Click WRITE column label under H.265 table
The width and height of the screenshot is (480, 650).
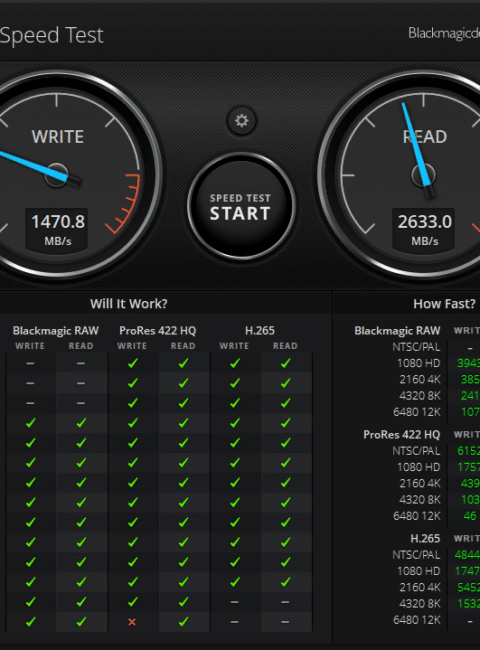(x=234, y=346)
